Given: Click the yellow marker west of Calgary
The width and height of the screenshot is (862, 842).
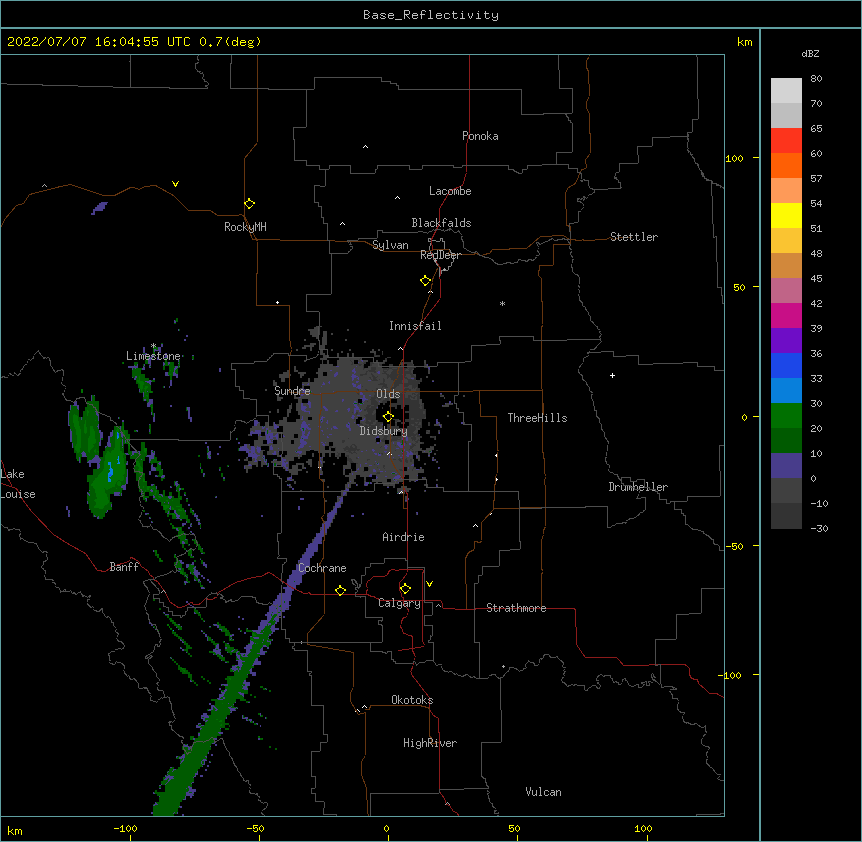Looking at the screenshot, I should [340, 590].
